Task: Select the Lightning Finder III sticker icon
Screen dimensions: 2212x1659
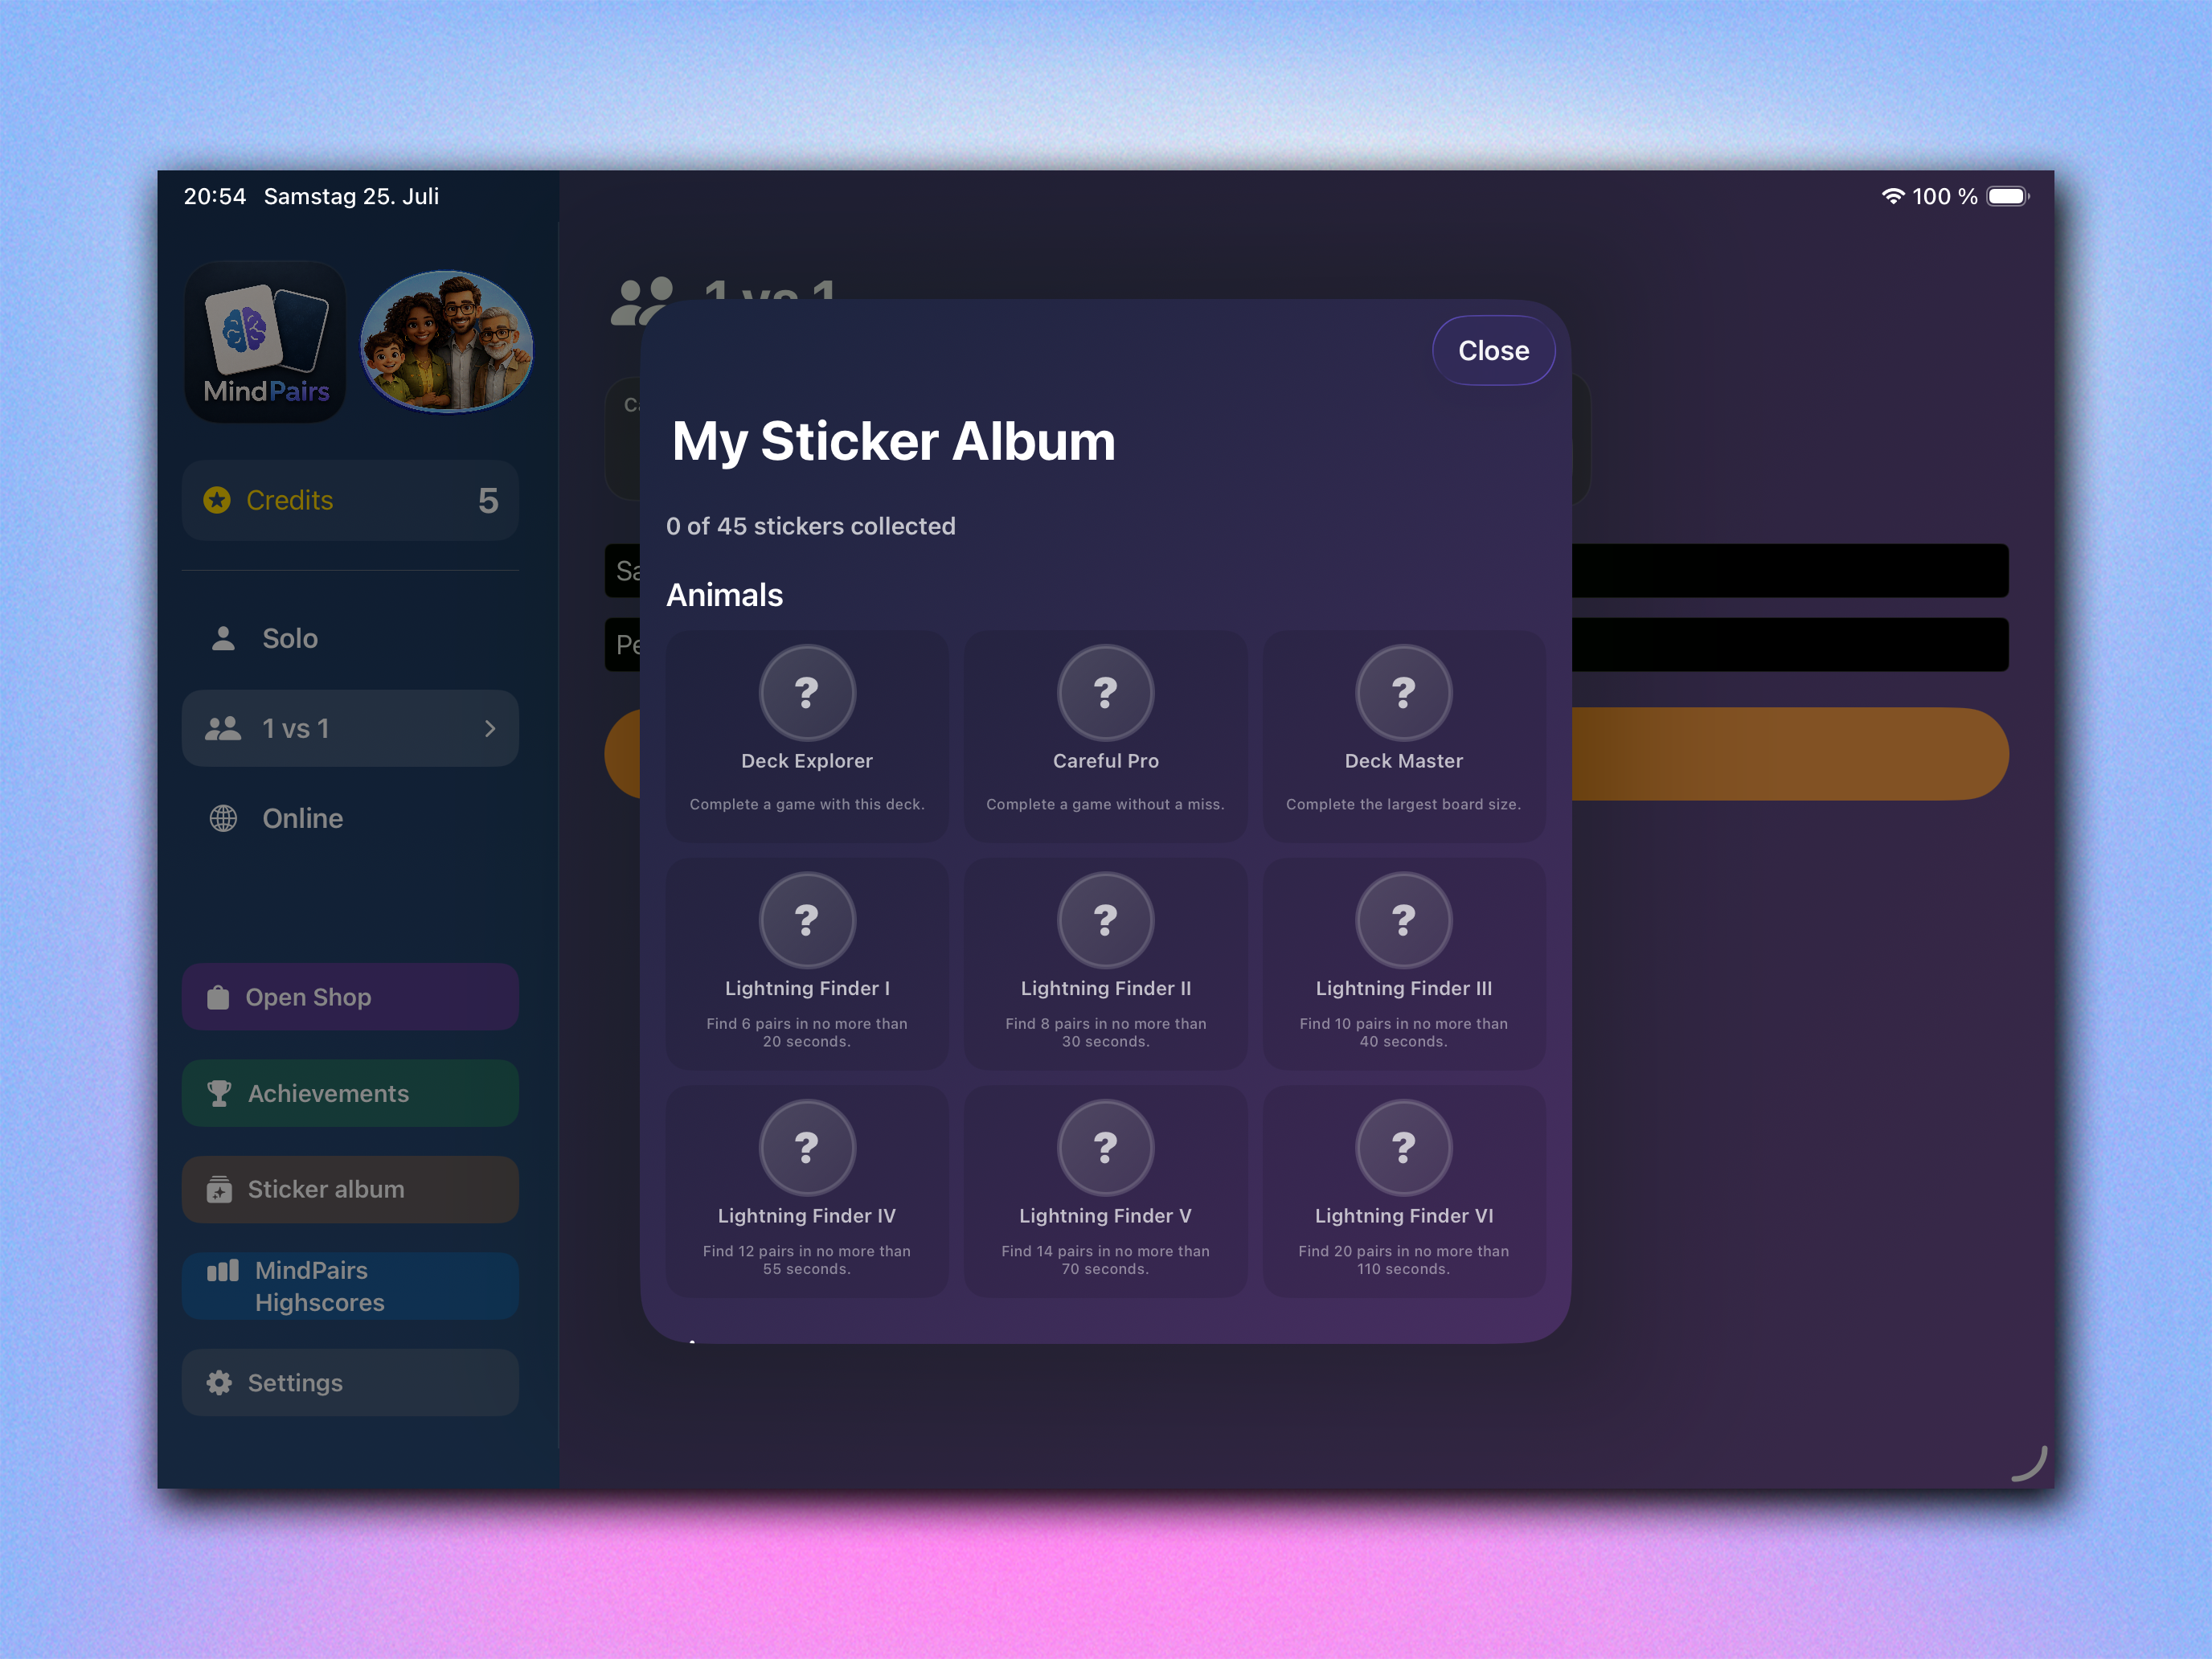Action: pos(1403,920)
